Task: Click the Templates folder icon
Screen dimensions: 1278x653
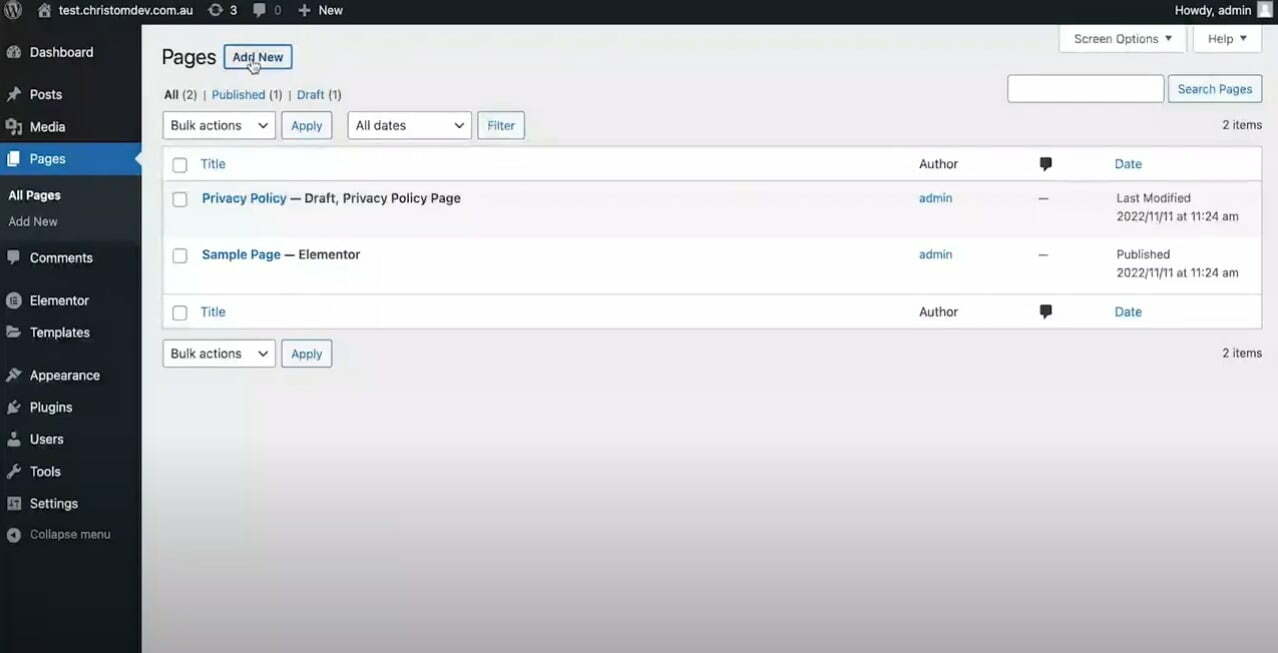Action: tap(14, 332)
